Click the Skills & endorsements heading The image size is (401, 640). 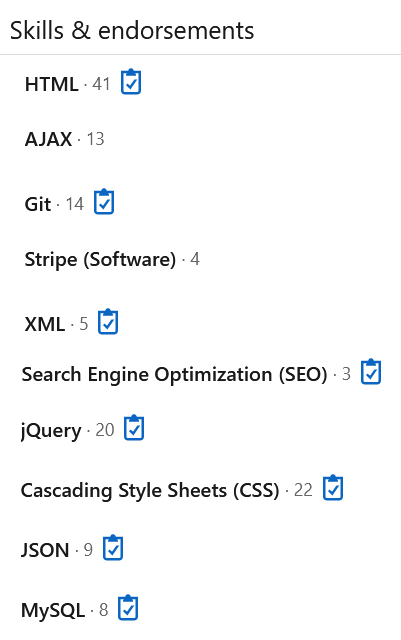pos(132,31)
